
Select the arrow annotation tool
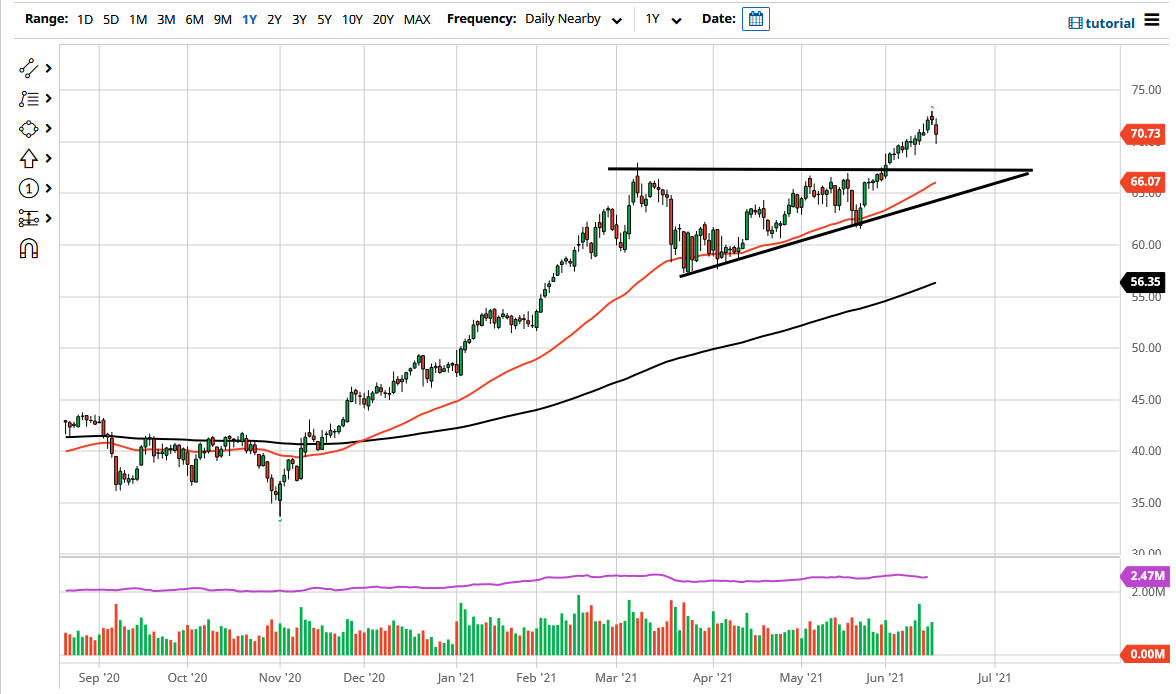pyautogui.click(x=28, y=158)
